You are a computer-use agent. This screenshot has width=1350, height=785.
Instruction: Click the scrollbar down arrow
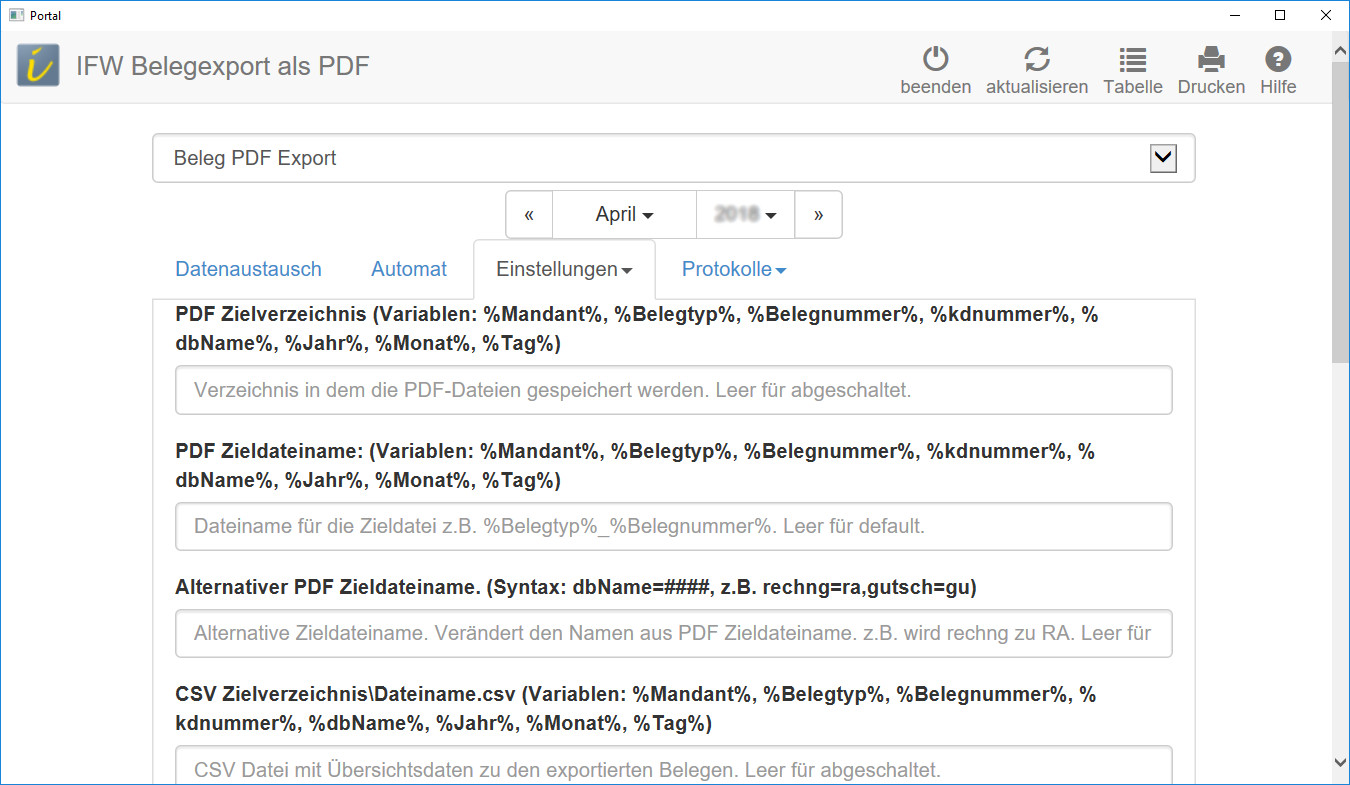pyautogui.click(x=1340, y=762)
